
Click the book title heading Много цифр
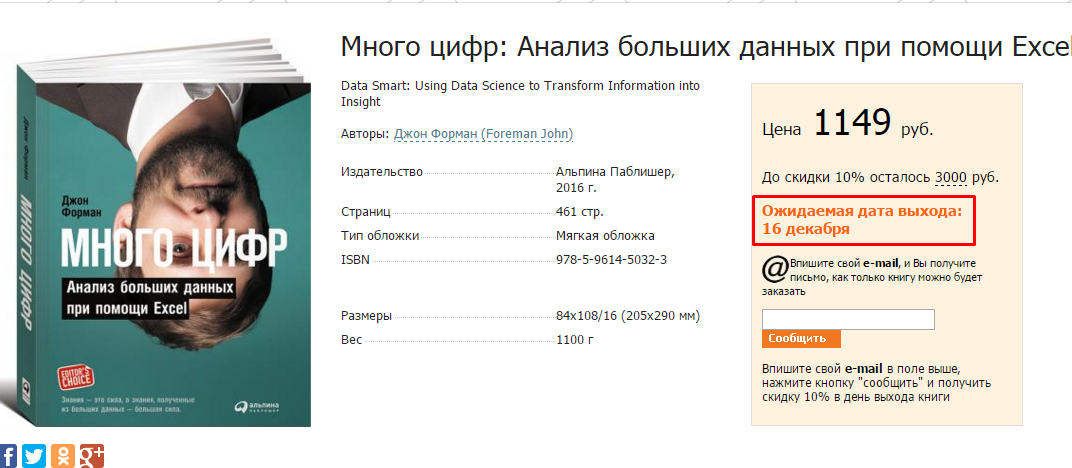(x=700, y=47)
